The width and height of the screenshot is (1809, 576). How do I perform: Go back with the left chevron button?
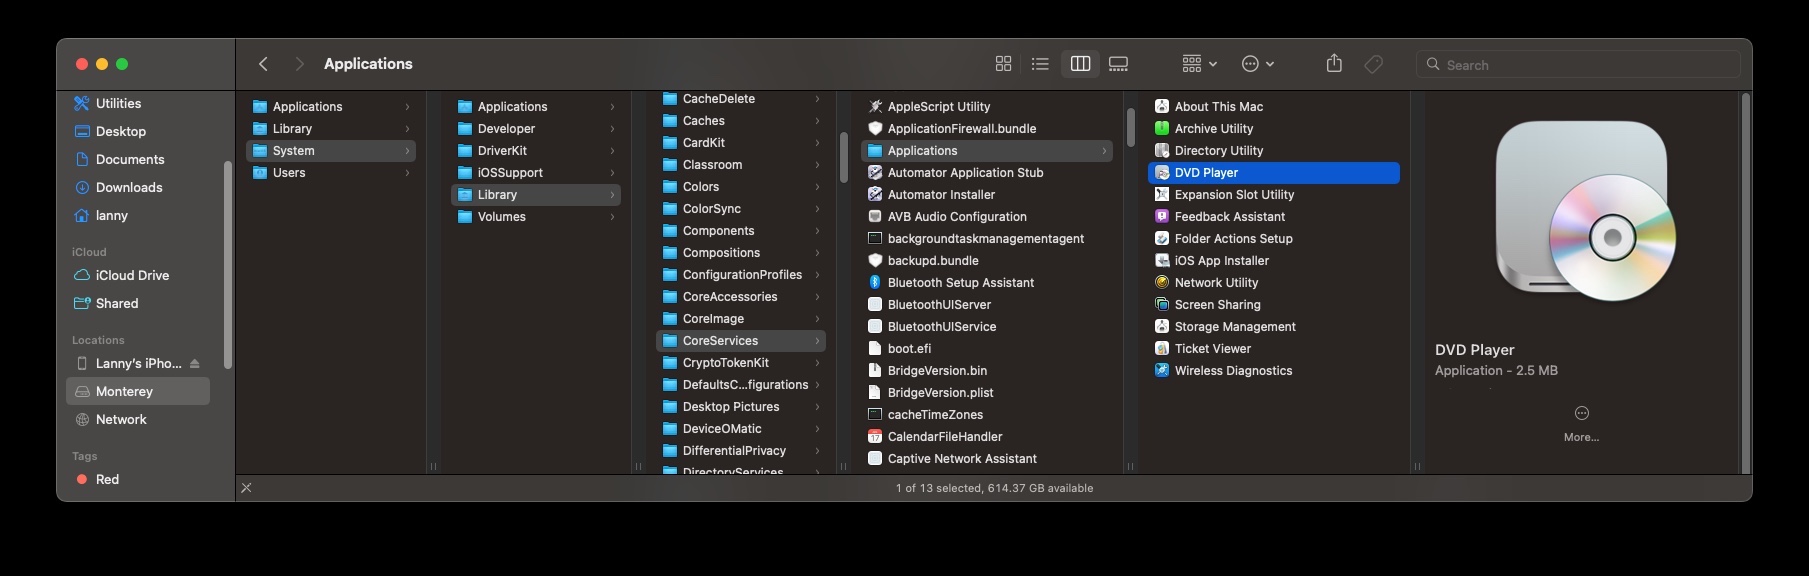point(263,64)
